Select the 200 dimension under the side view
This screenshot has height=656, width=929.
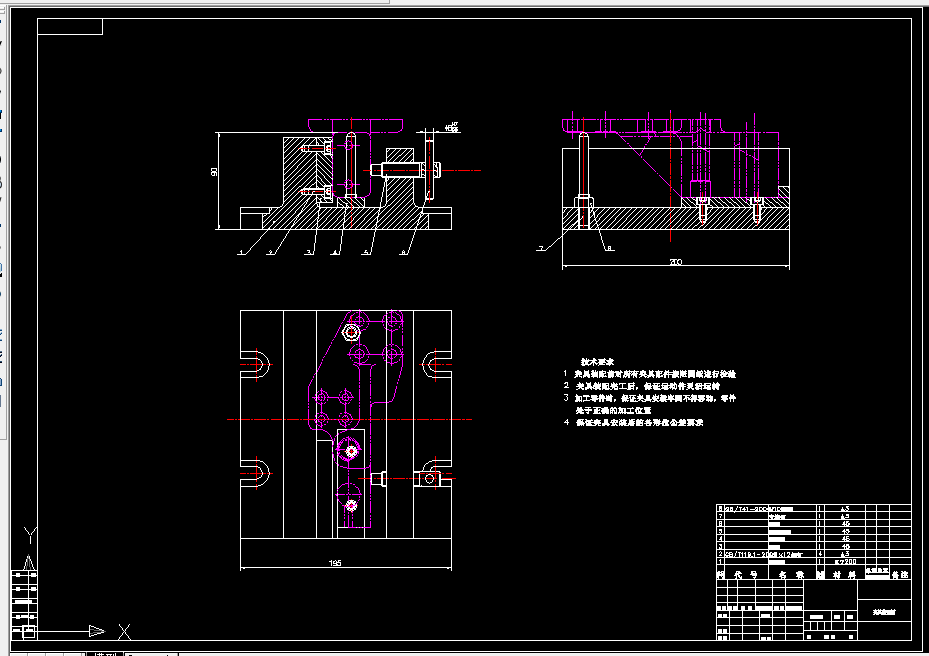pos(675,262)
